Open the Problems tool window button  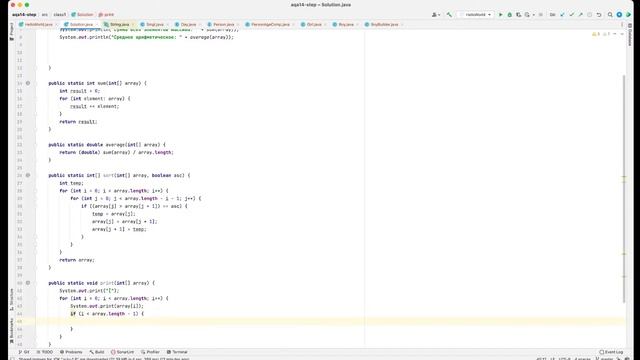71,352
